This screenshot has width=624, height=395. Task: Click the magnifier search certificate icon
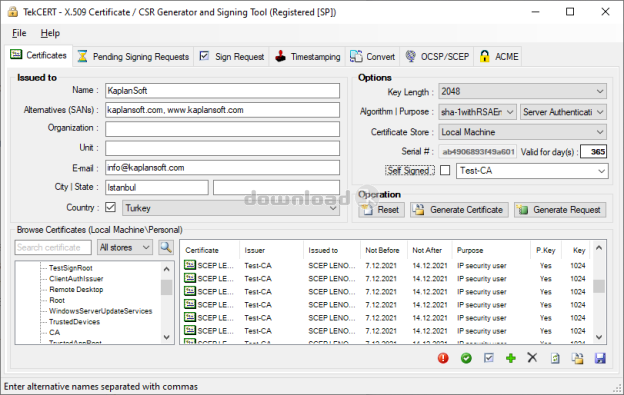click(166, 247)
